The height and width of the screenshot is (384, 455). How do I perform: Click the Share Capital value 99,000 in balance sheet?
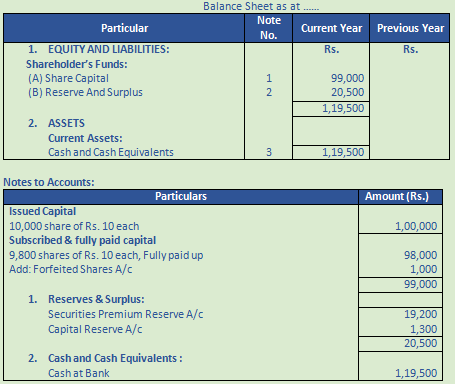click(347, 78)
